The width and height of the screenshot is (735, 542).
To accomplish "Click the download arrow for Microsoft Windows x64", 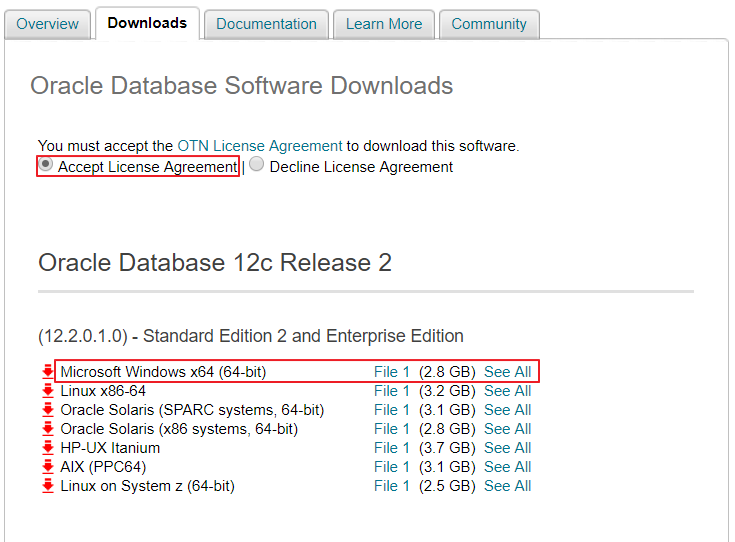I will point(48,371).
